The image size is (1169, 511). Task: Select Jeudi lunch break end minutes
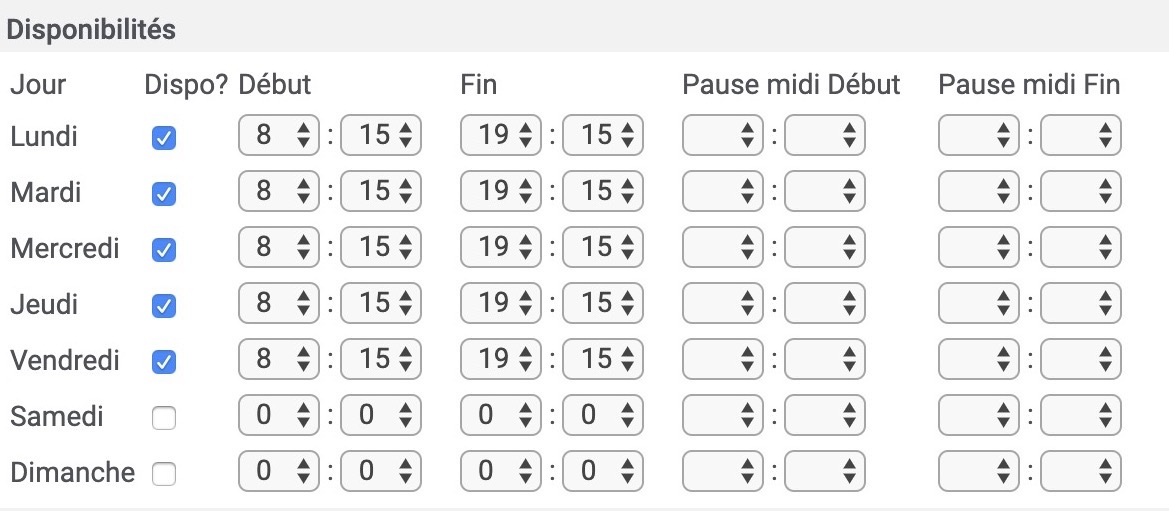tap(1080, 303)
